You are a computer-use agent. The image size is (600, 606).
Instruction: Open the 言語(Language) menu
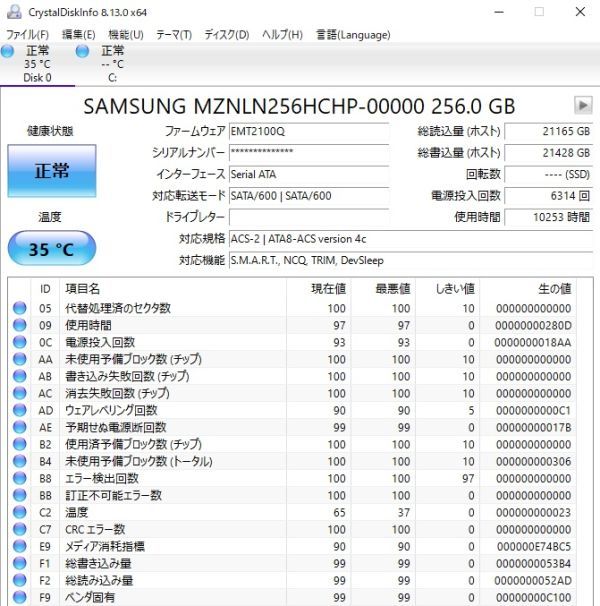coord(353,35)
